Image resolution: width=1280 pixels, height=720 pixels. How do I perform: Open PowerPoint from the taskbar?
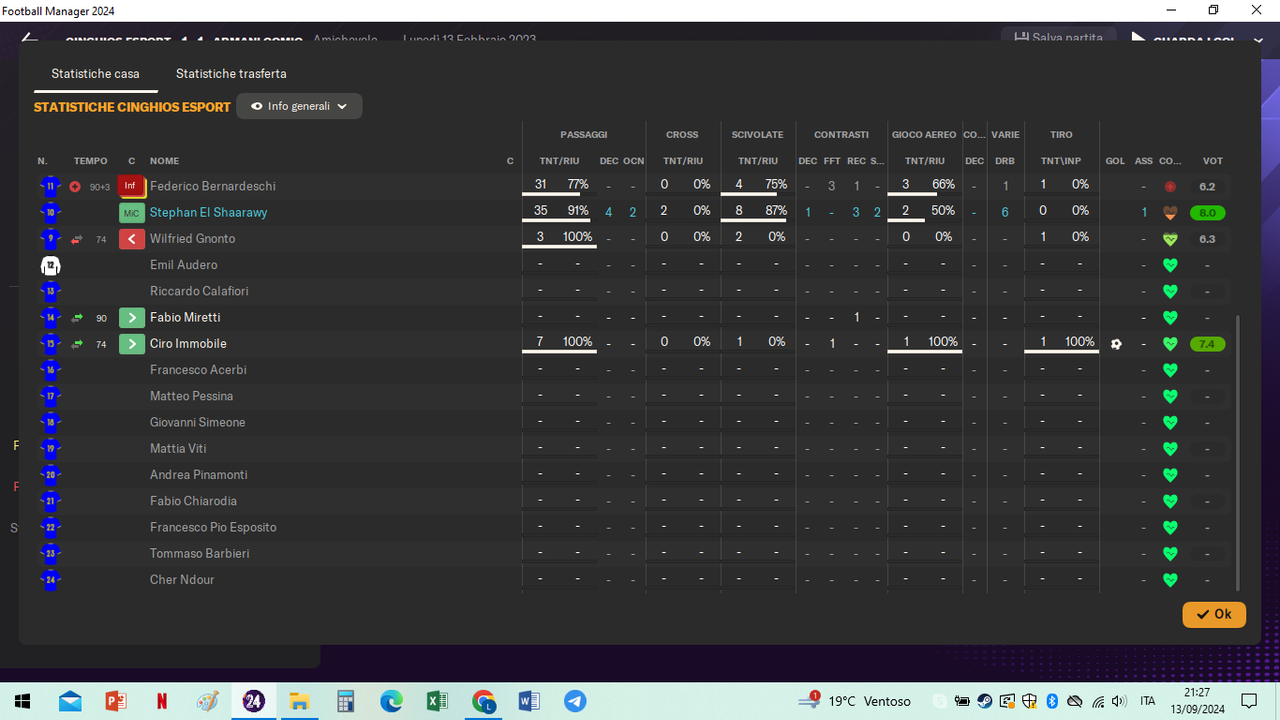(x=116, y=701)
